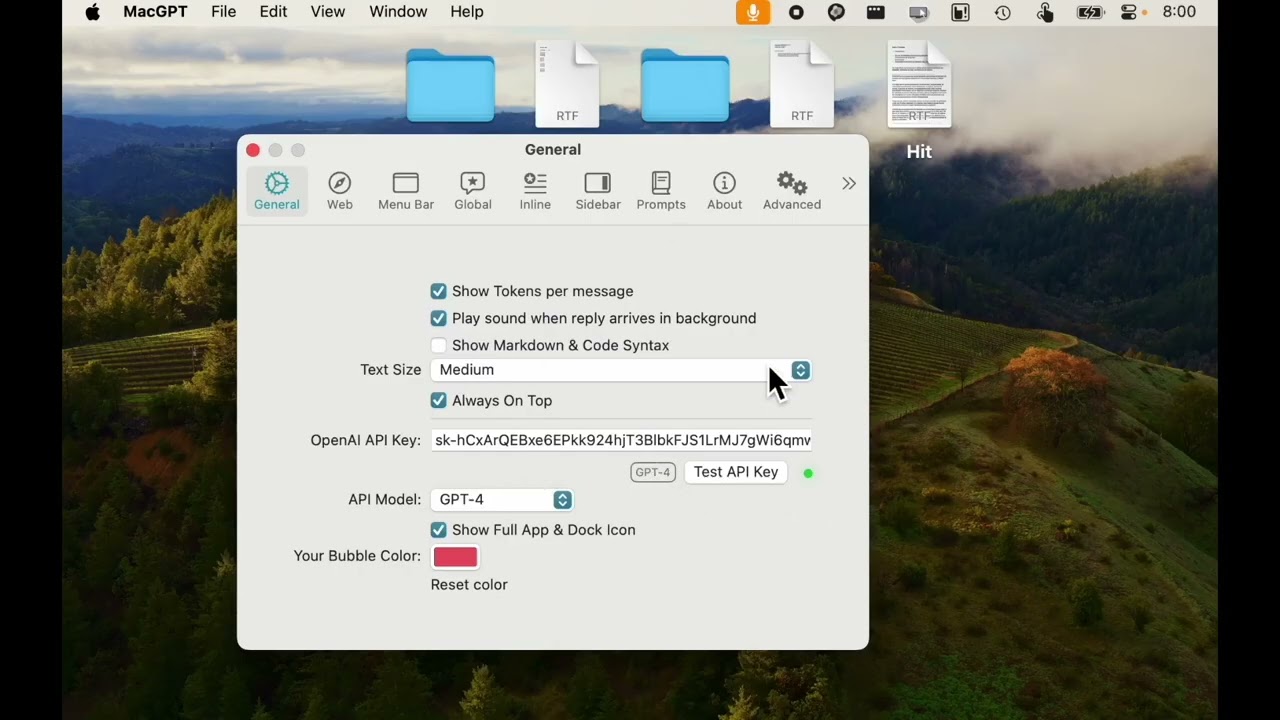
Task: Open the Advanced settings tab
Action: pos(792,191)
